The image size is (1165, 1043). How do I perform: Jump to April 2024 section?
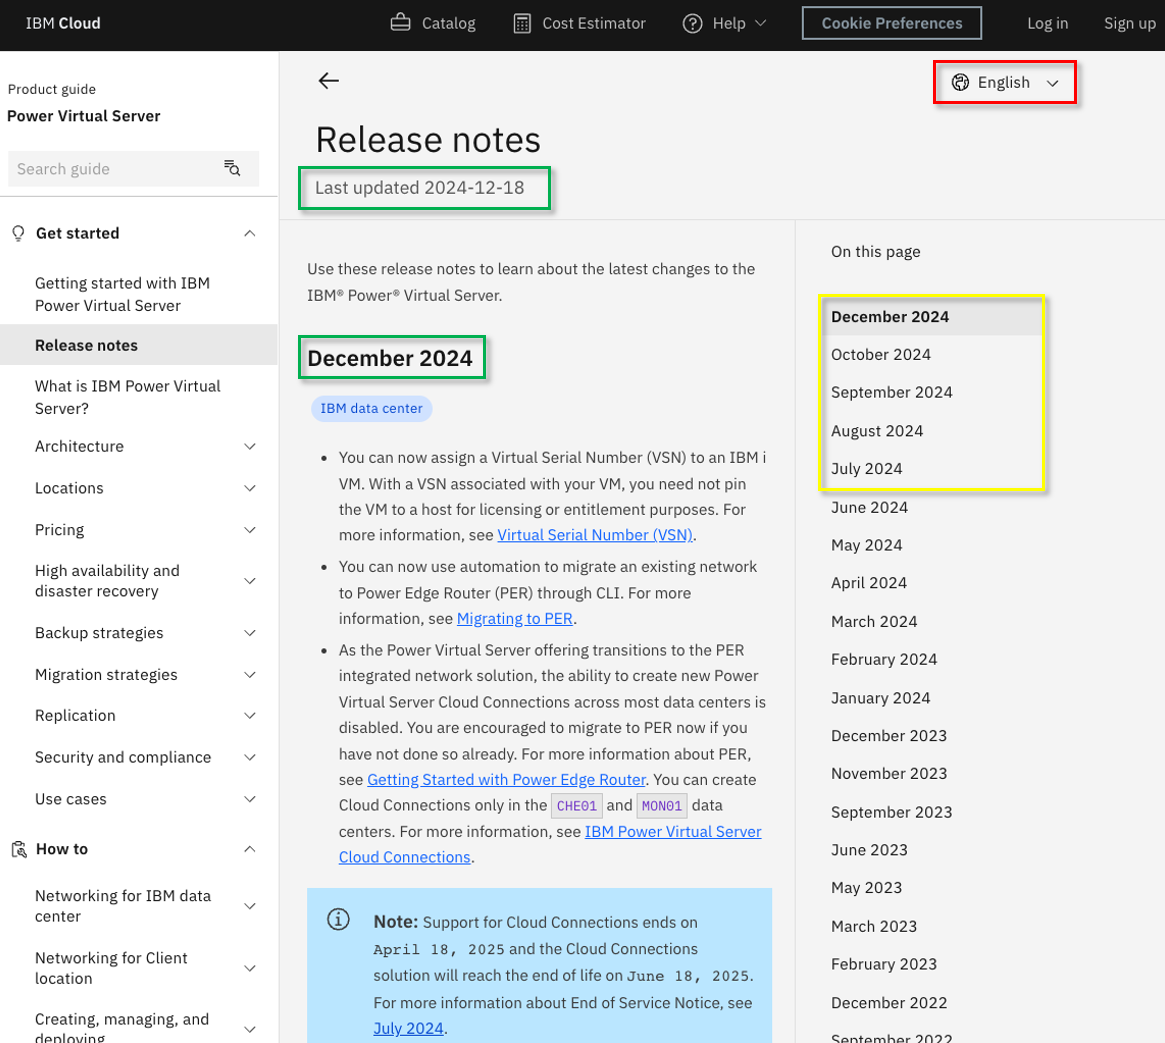coord(869,583)
